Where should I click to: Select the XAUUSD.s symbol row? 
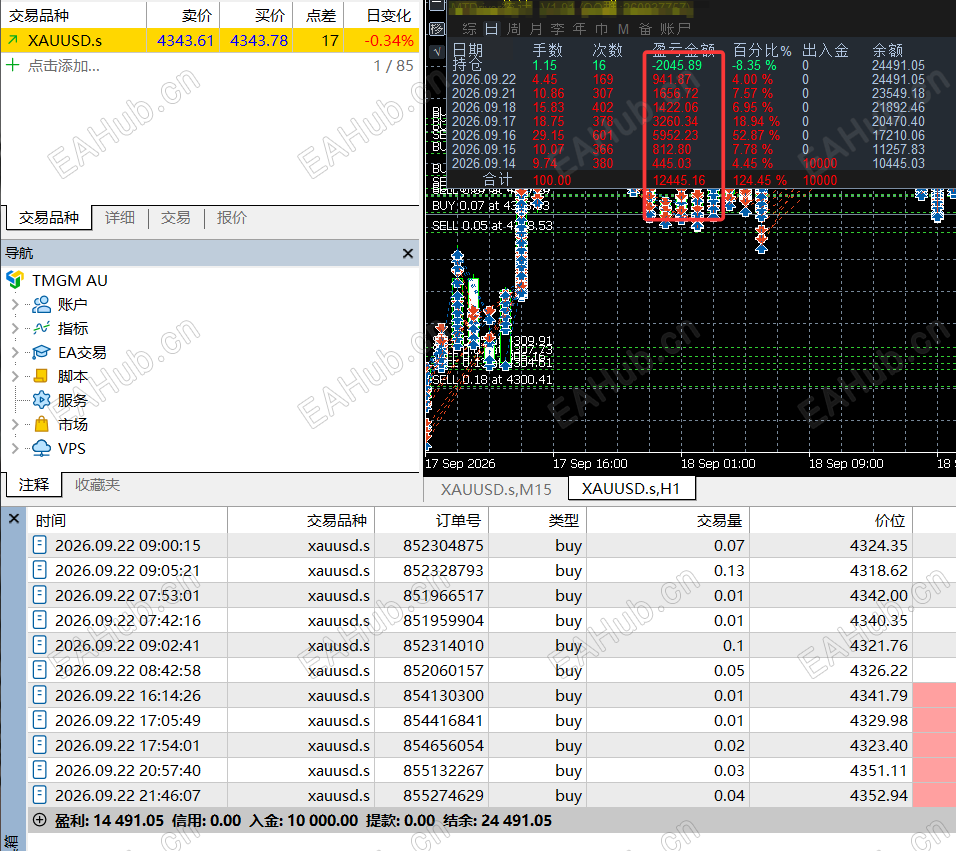click(210, 40)
